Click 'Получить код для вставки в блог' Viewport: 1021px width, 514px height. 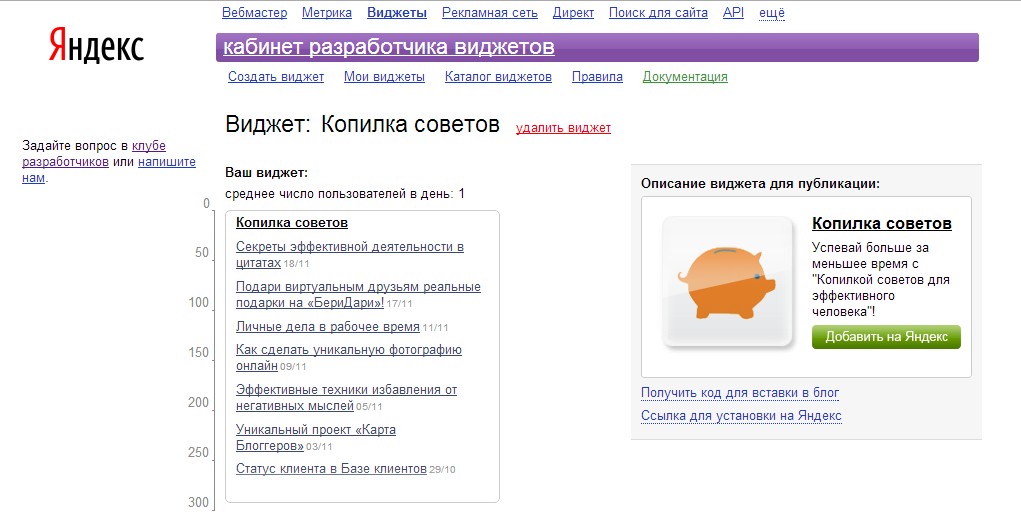[x=739, y=393]
